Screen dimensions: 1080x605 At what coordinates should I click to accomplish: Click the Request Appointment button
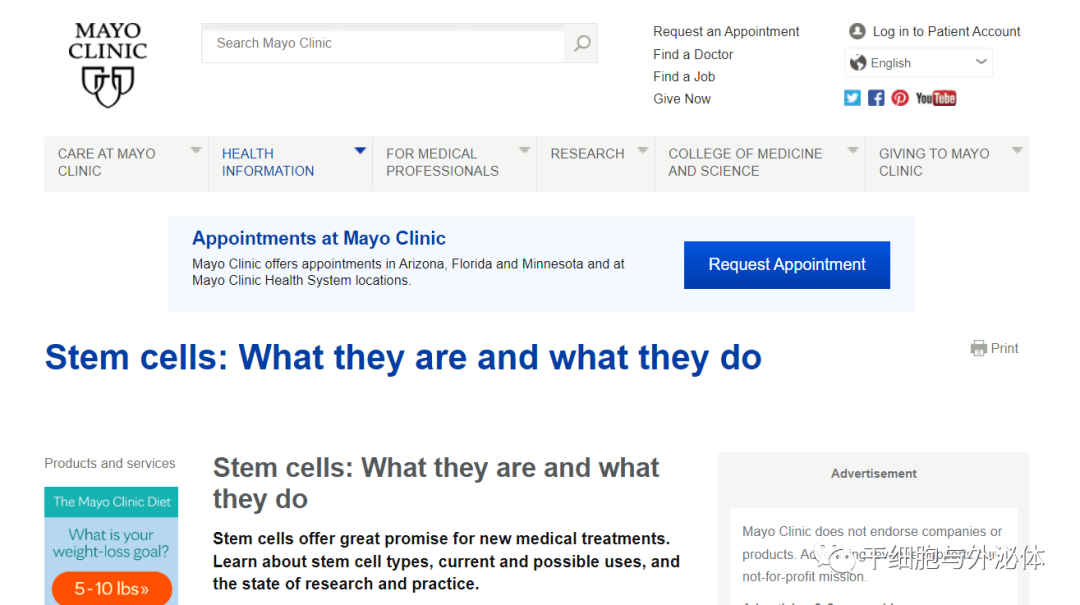[x=787, y=265]
